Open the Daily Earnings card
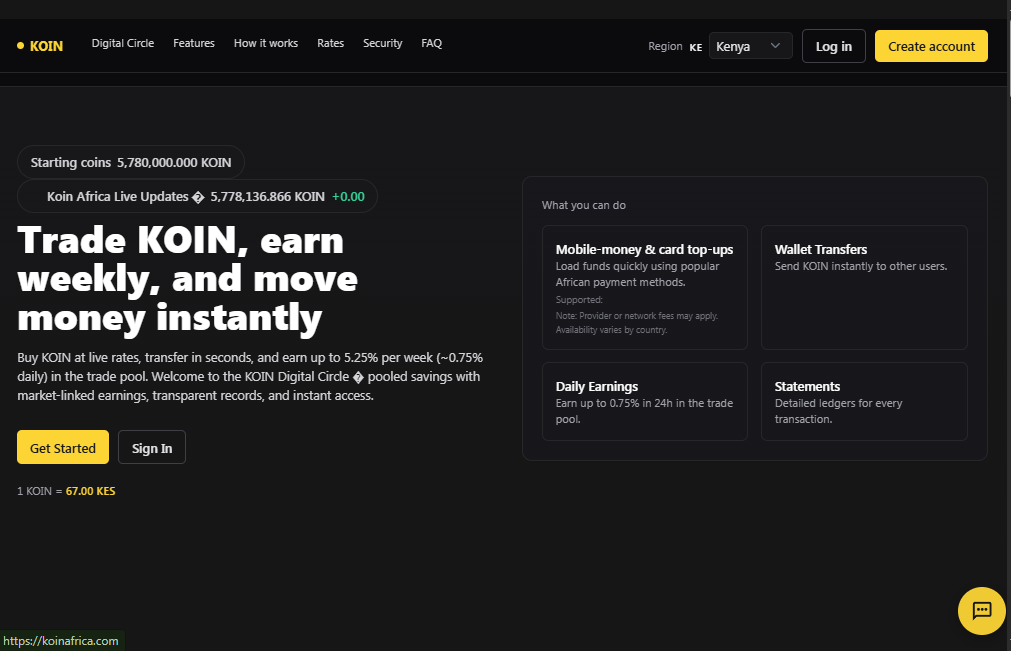1011x651 pixels. [645, 402]
